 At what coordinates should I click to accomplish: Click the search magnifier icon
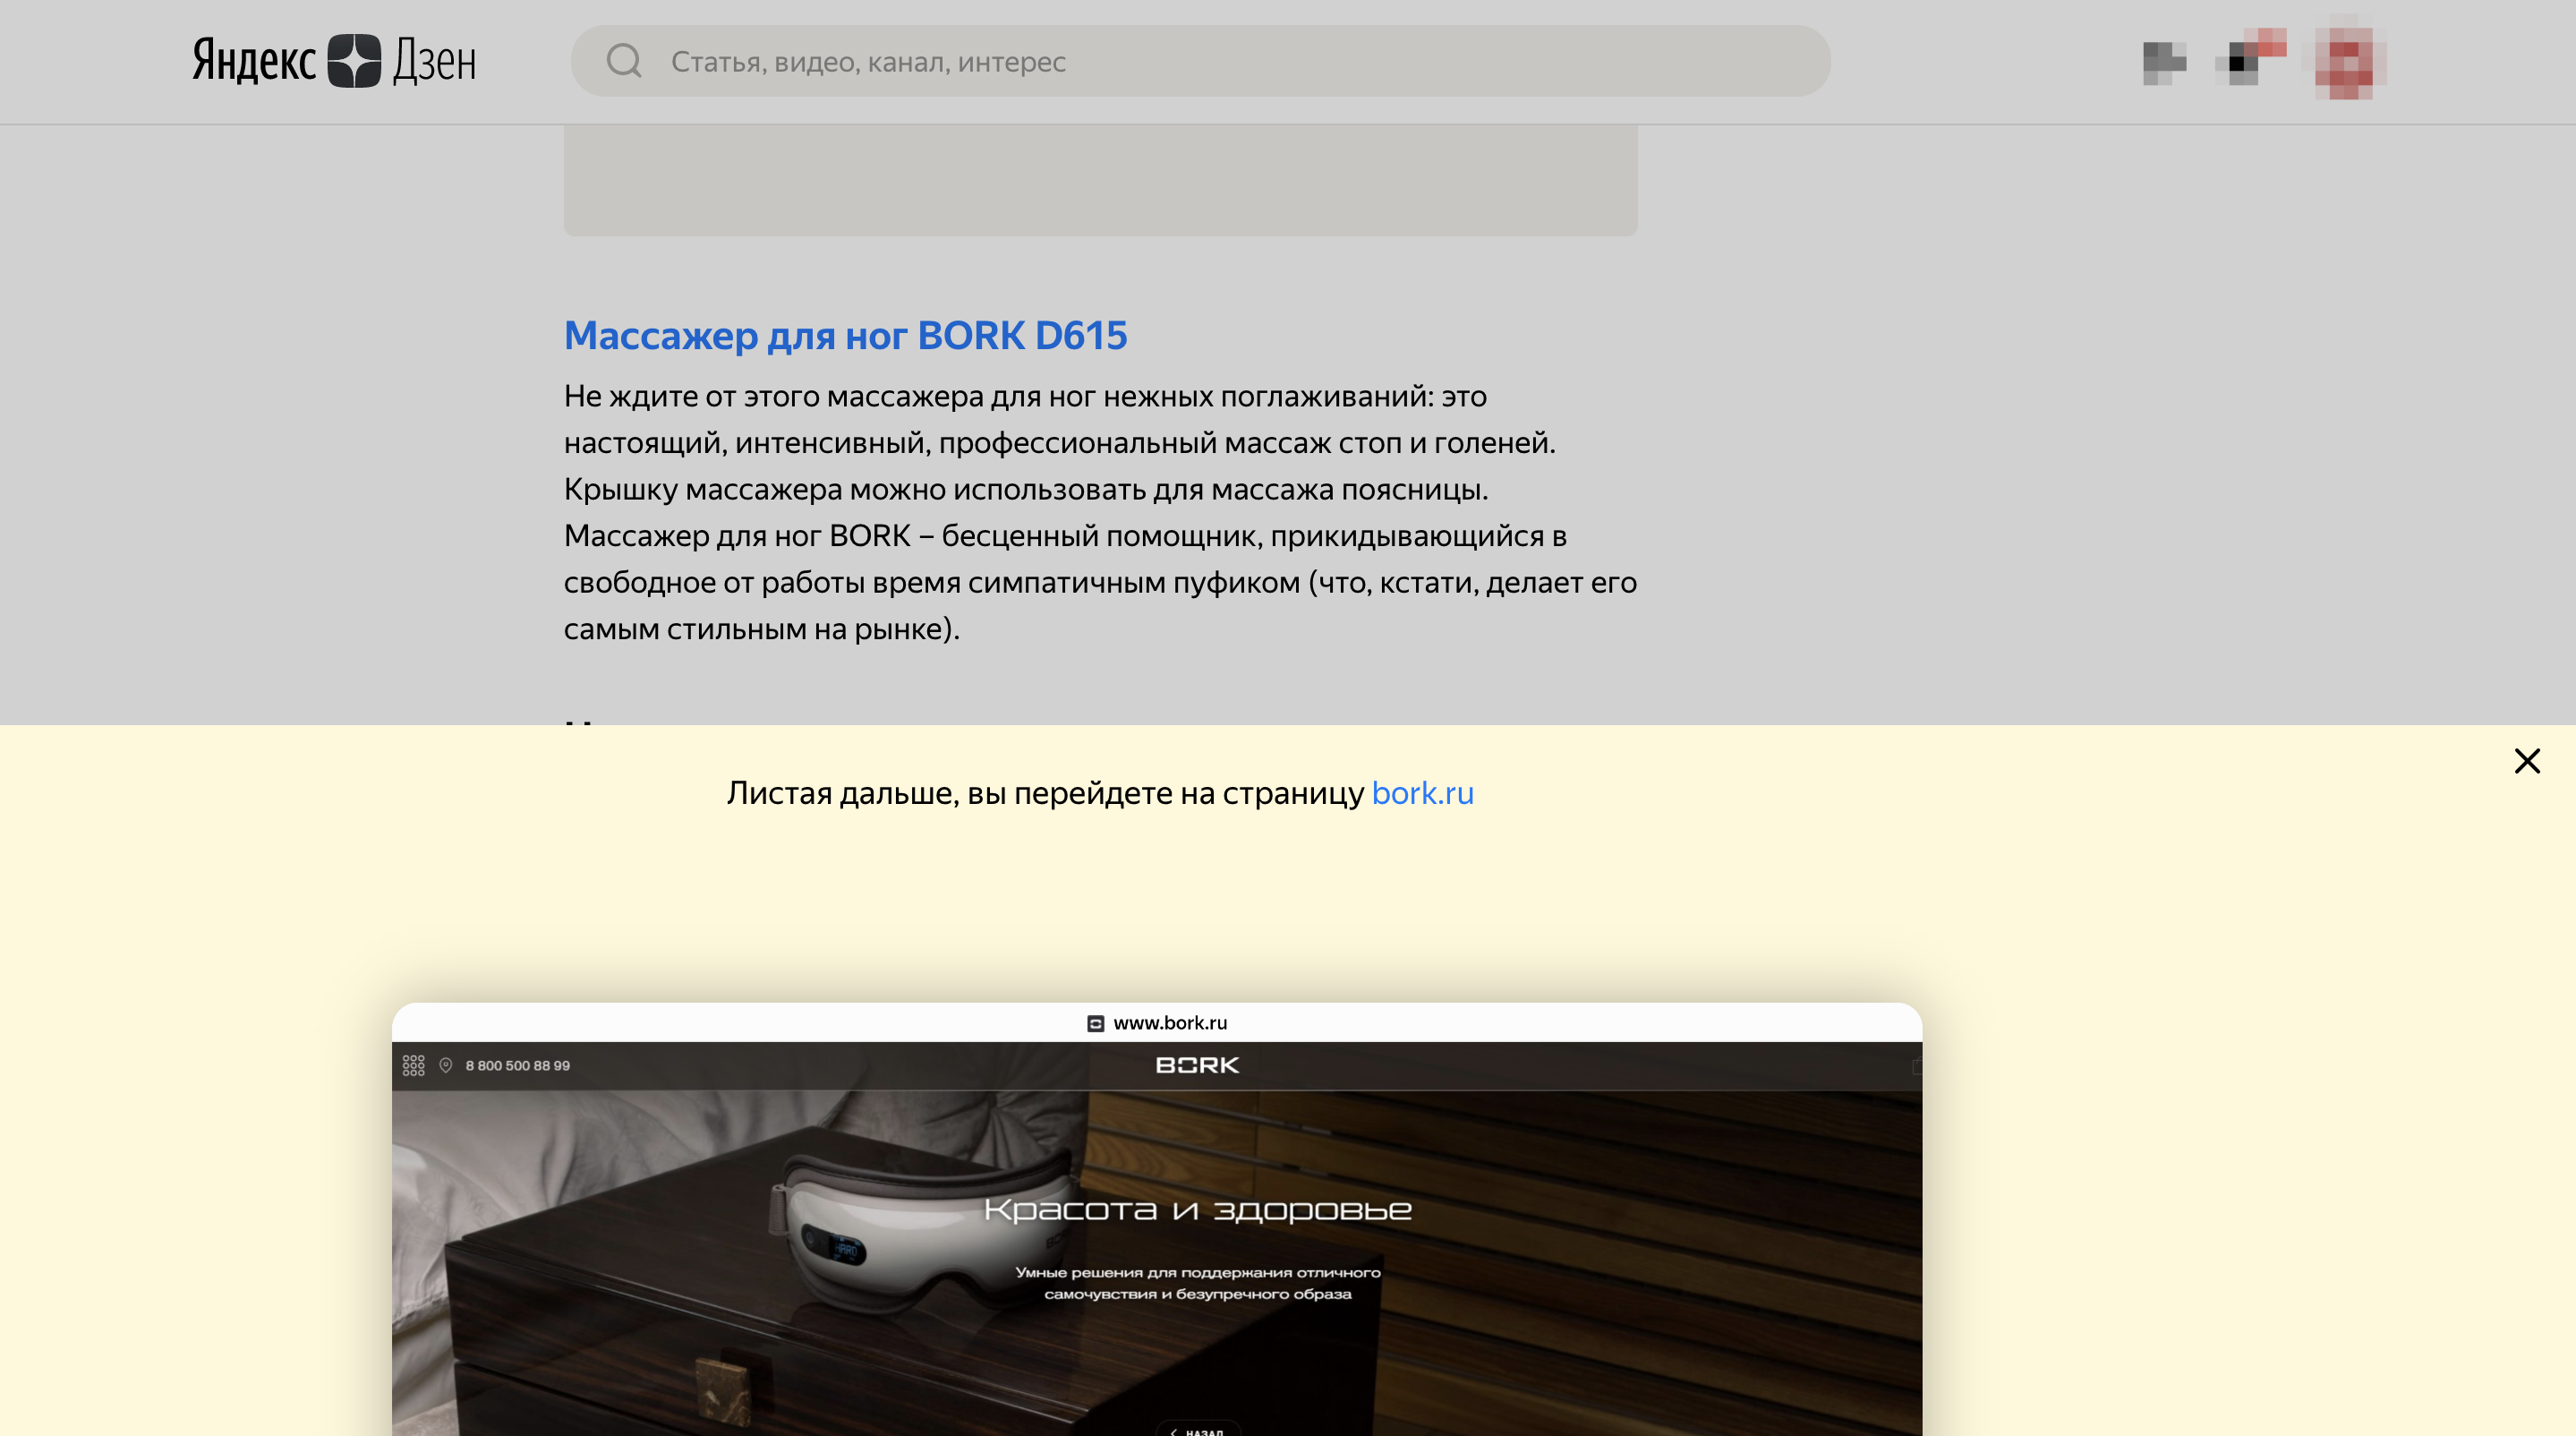tap(624, 61)
